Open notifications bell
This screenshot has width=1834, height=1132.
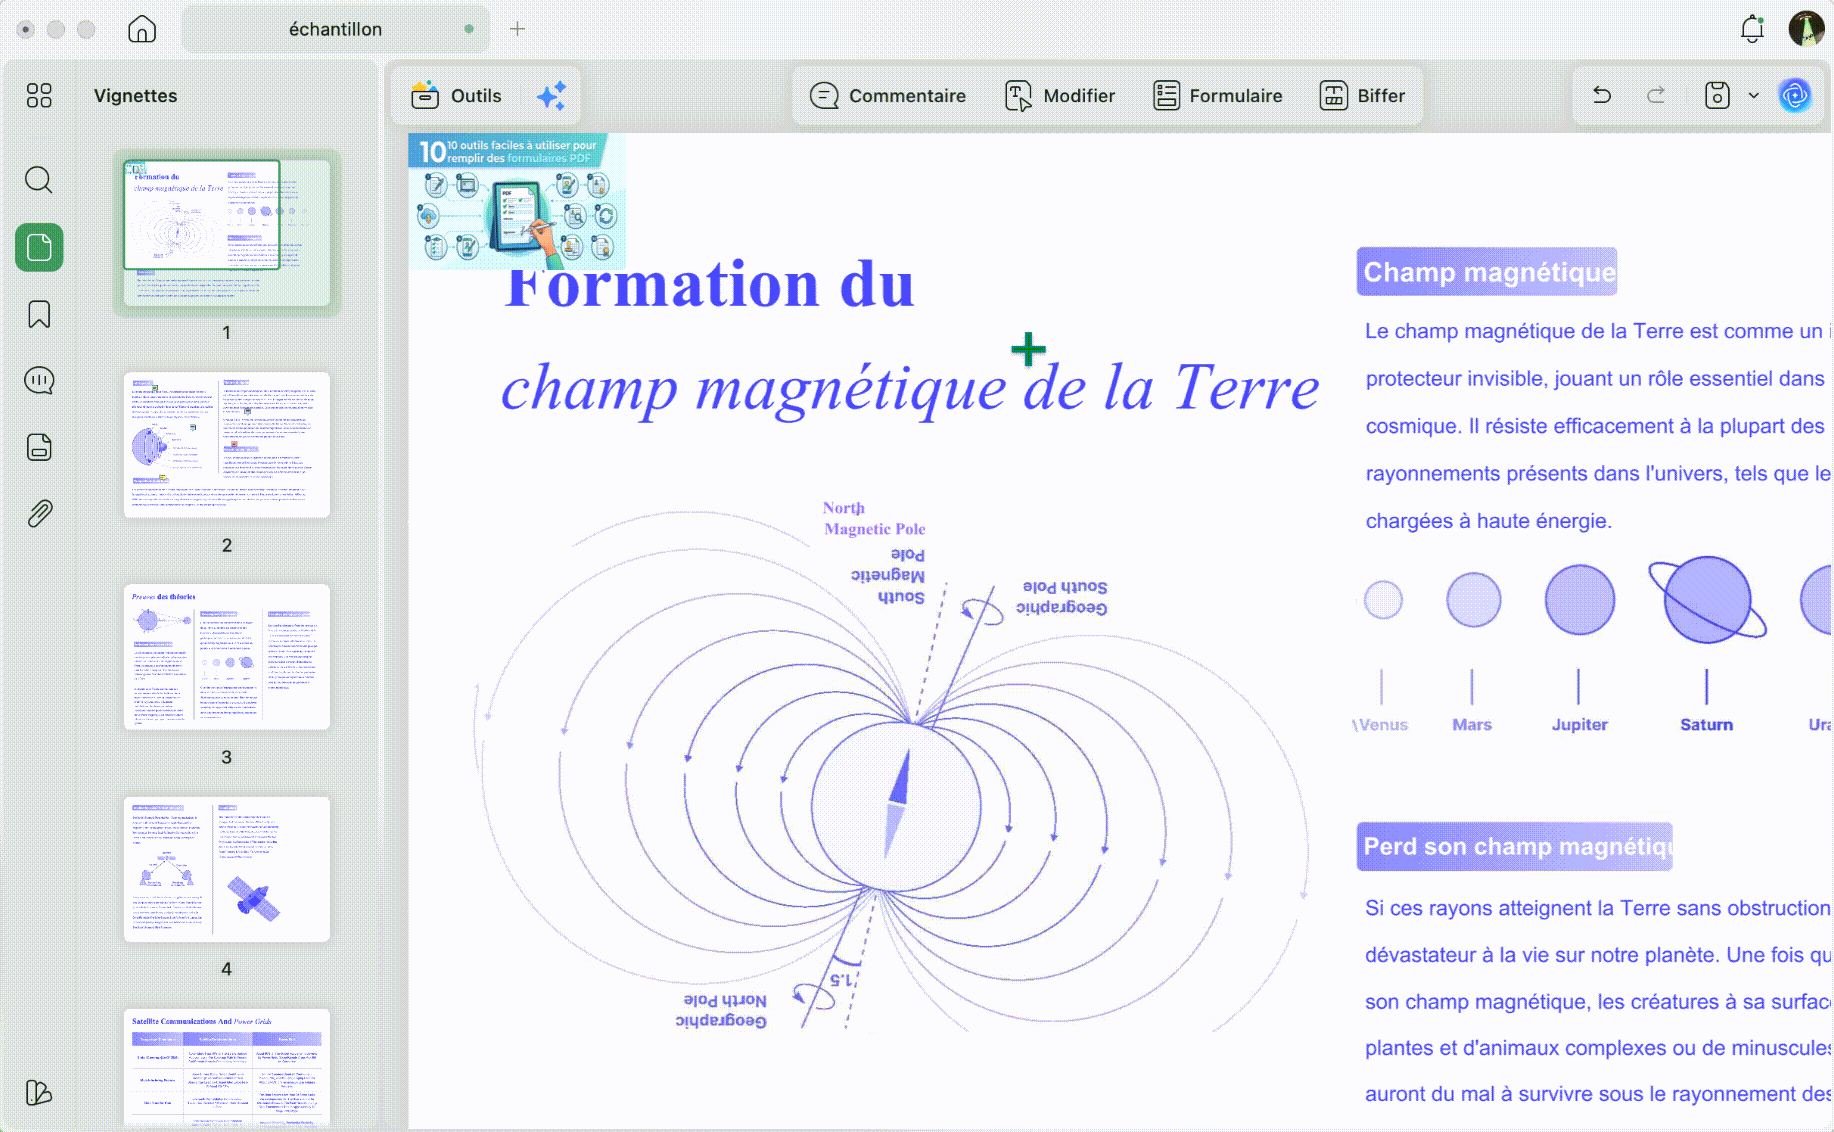1752,29
